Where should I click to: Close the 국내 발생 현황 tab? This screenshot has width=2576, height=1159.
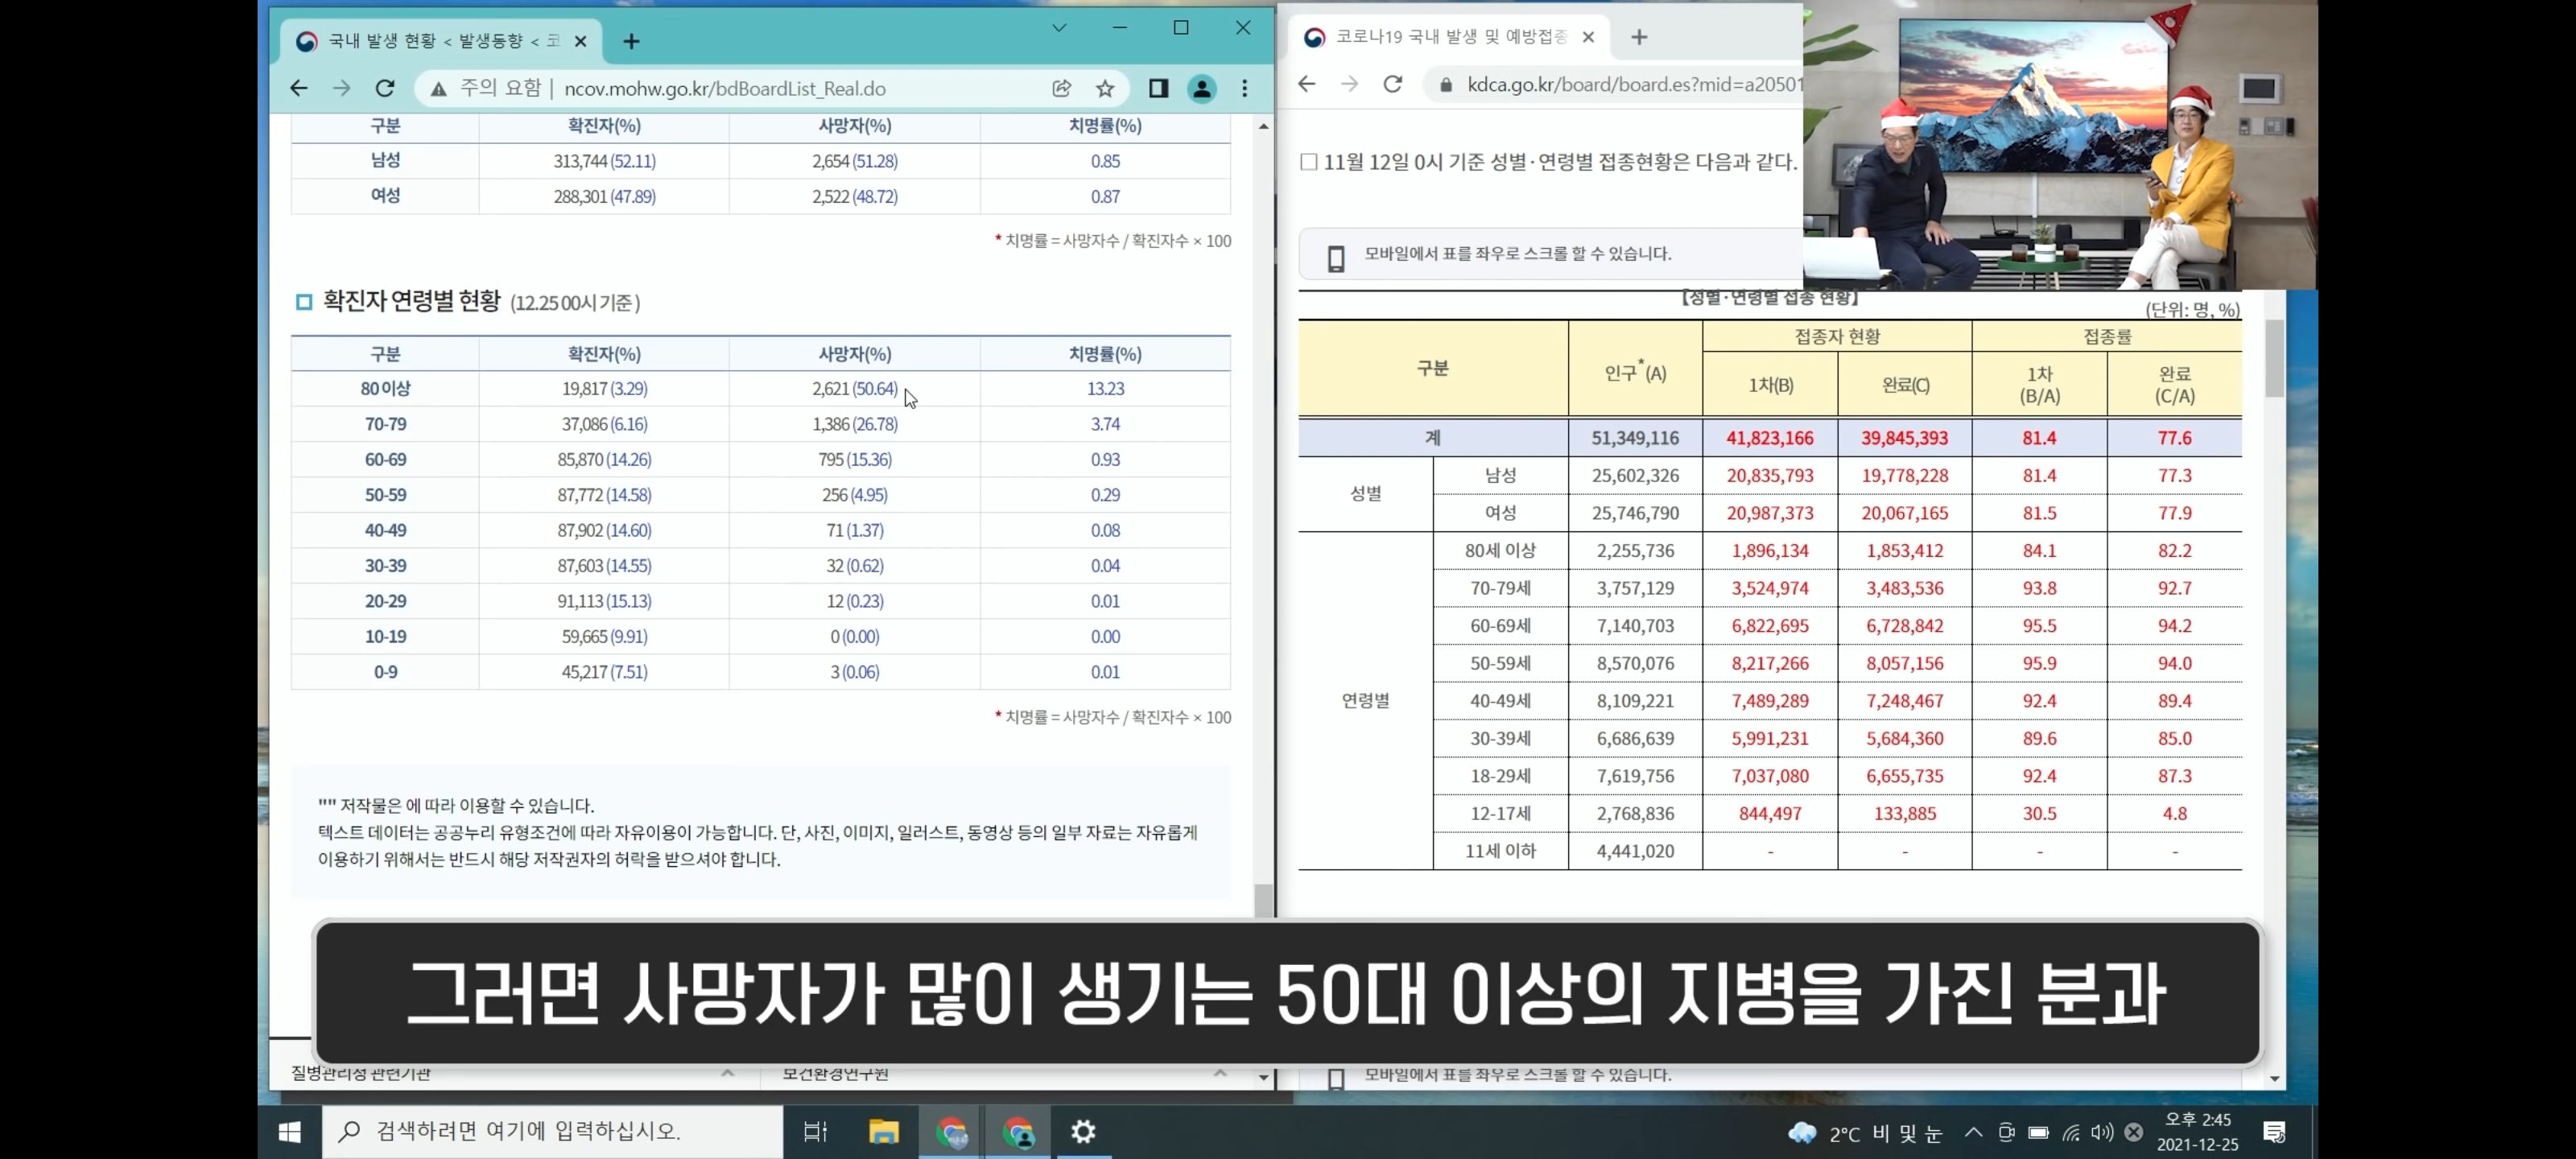coord(580,41)
